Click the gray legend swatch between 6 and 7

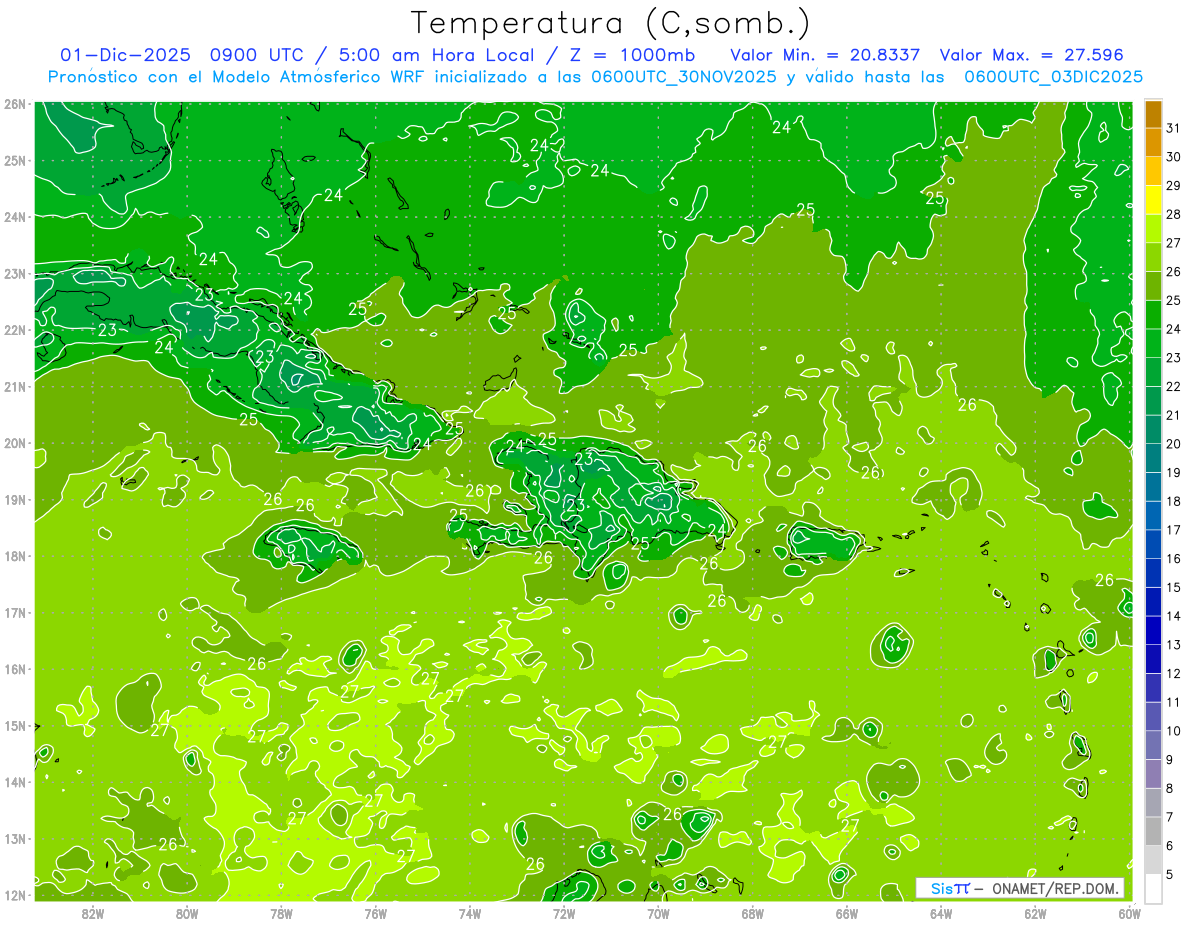1153,831
